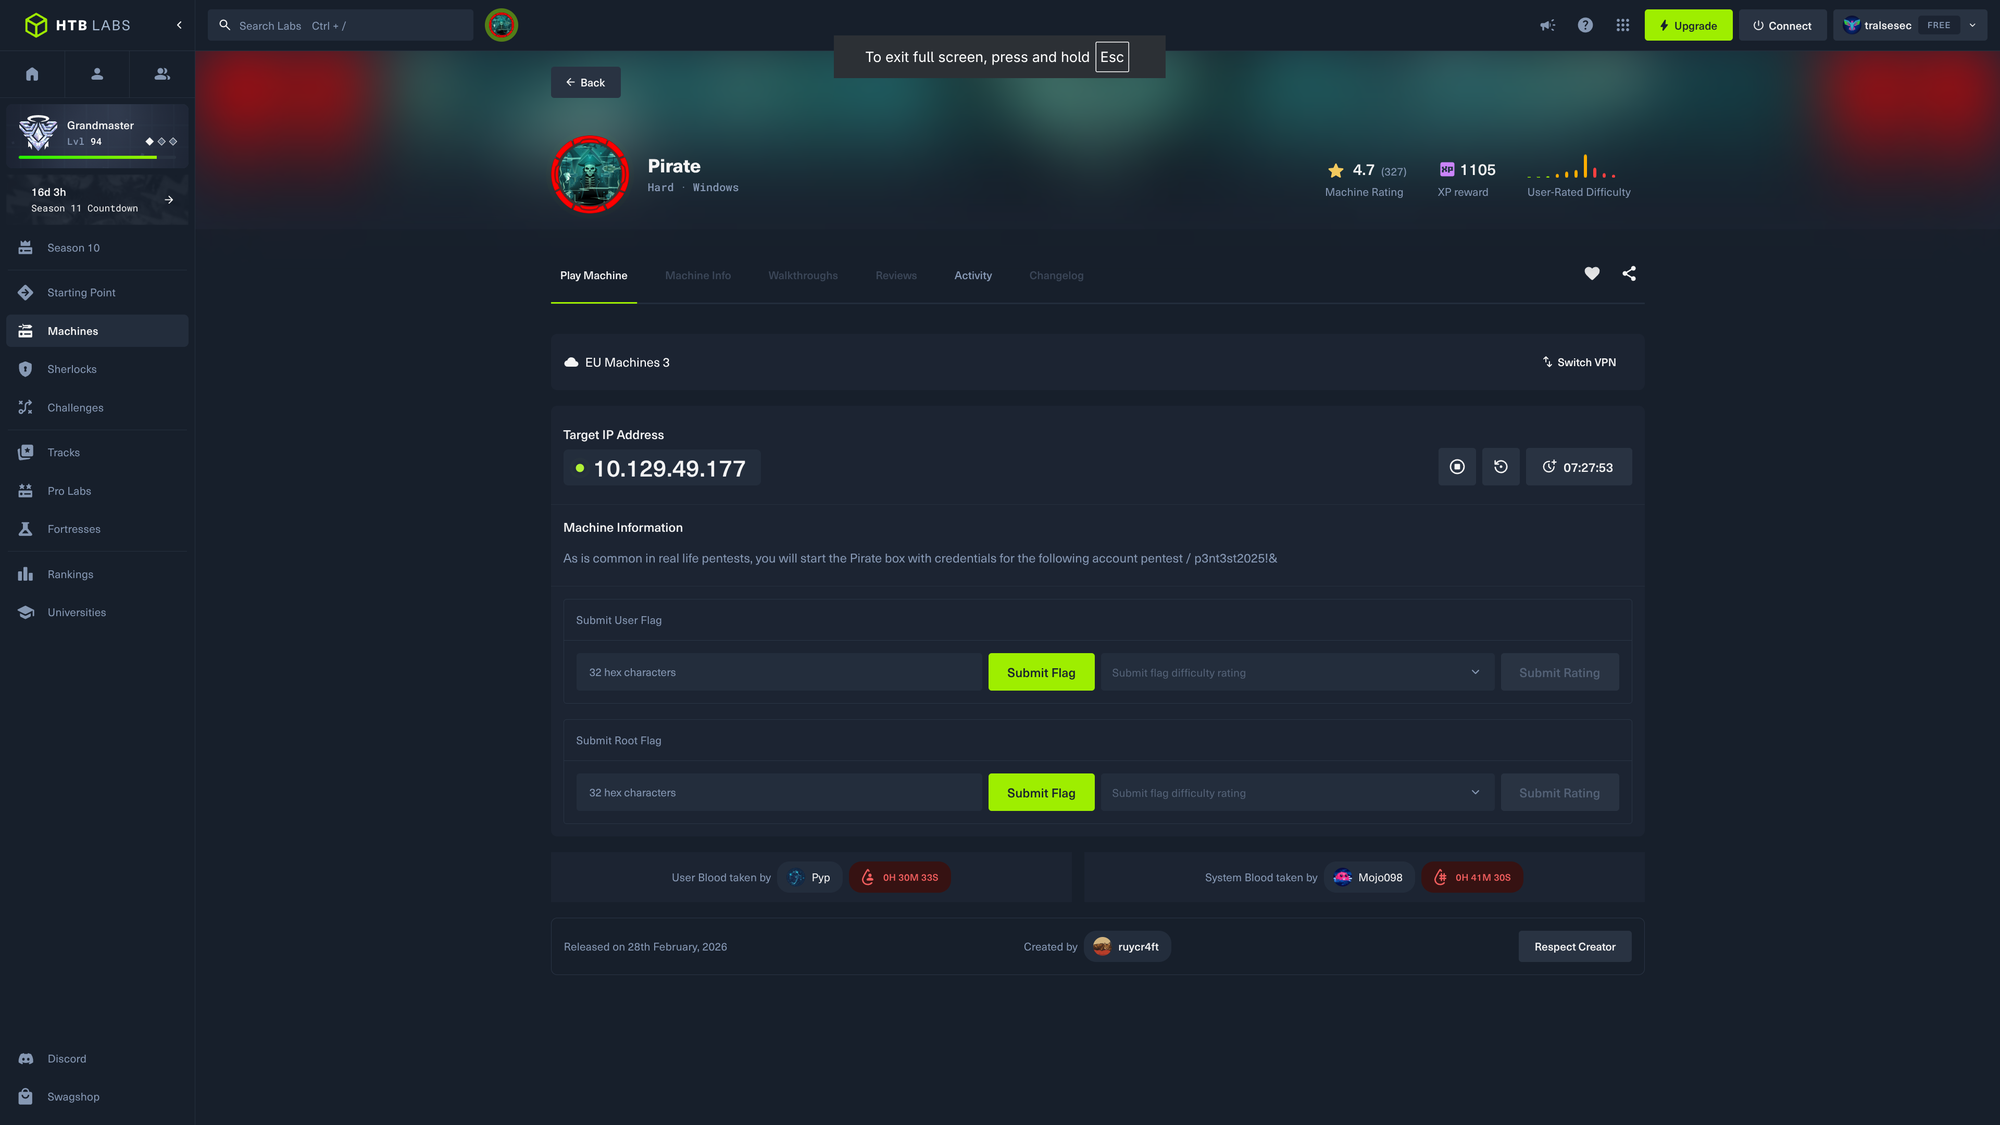Click the Connect button

1782,25
